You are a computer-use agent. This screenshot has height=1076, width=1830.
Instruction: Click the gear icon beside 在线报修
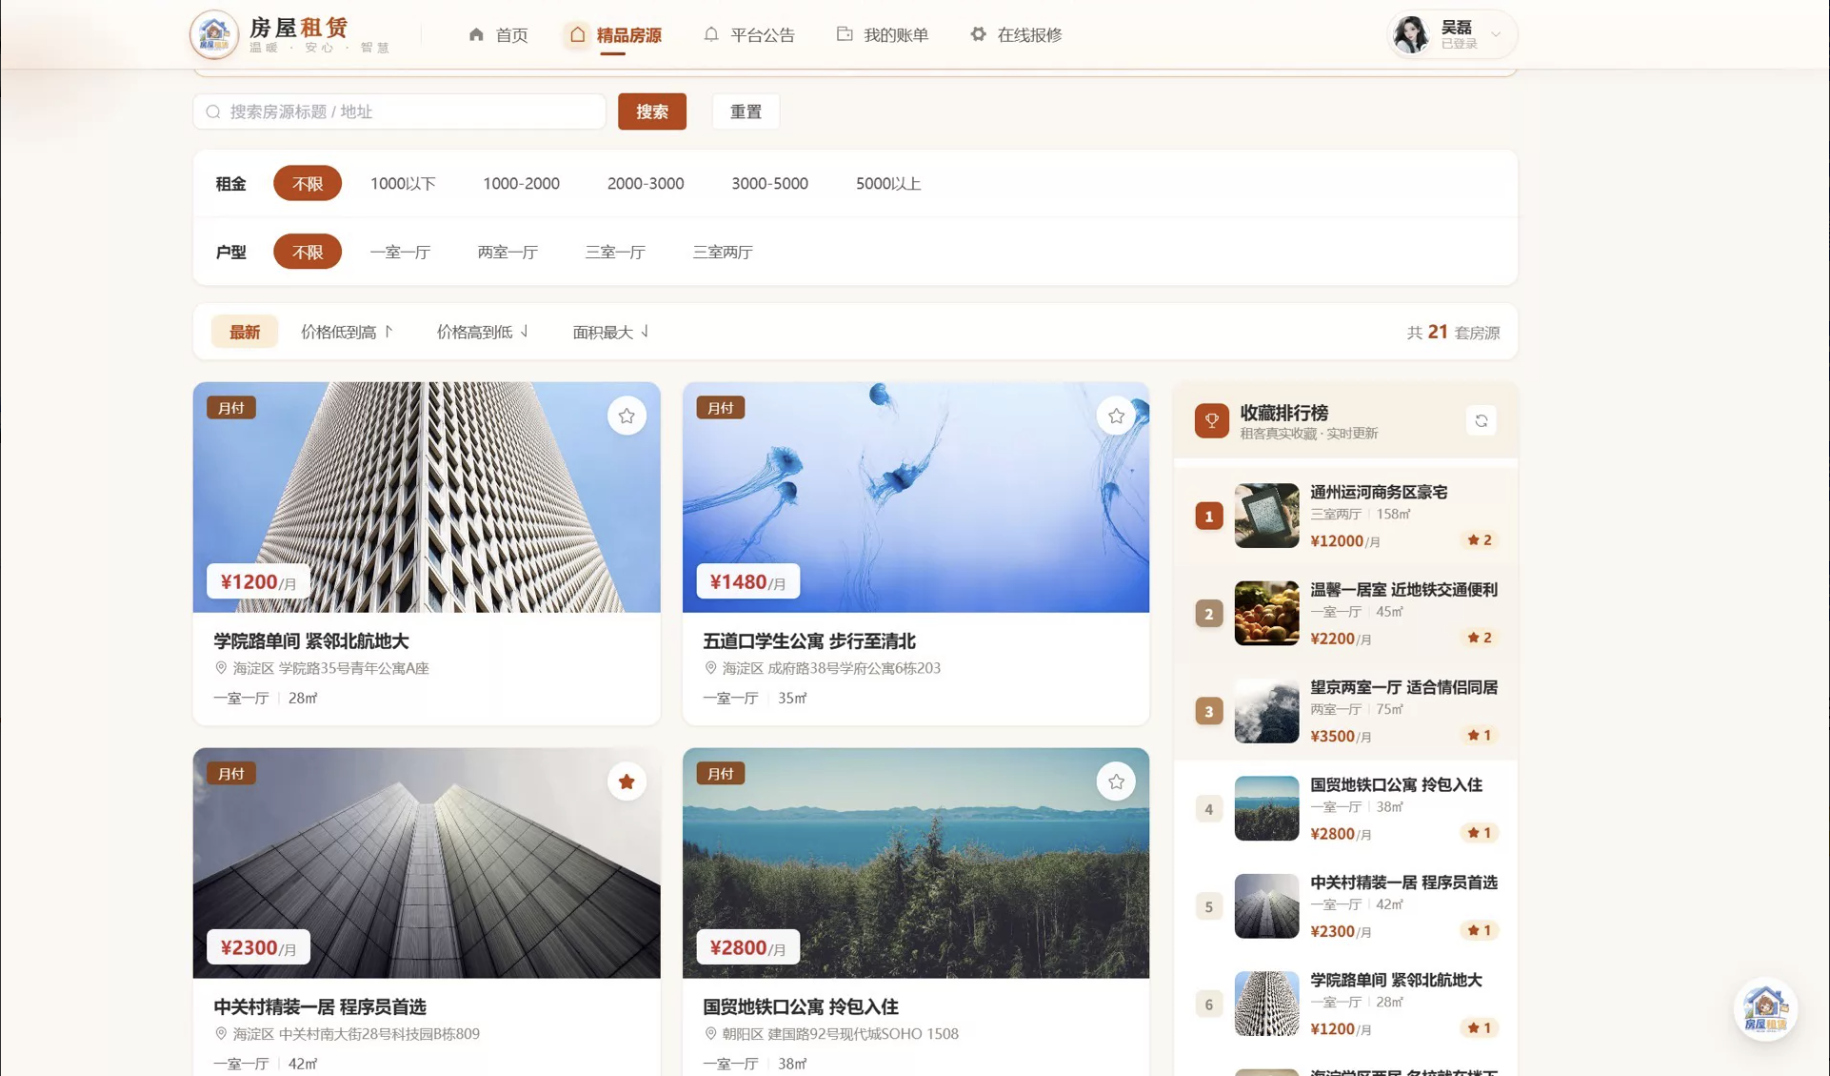click(978, 34)
